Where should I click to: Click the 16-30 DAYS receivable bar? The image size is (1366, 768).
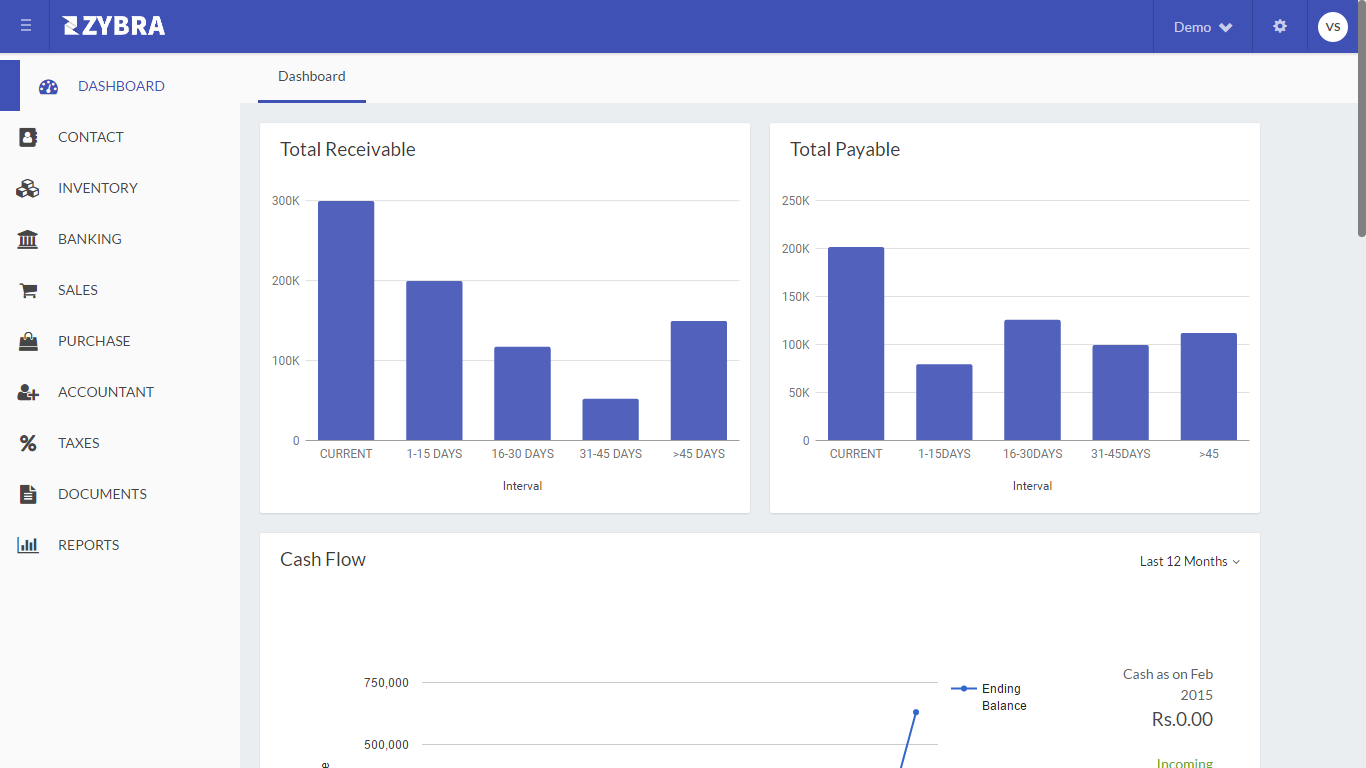point(522,394)
